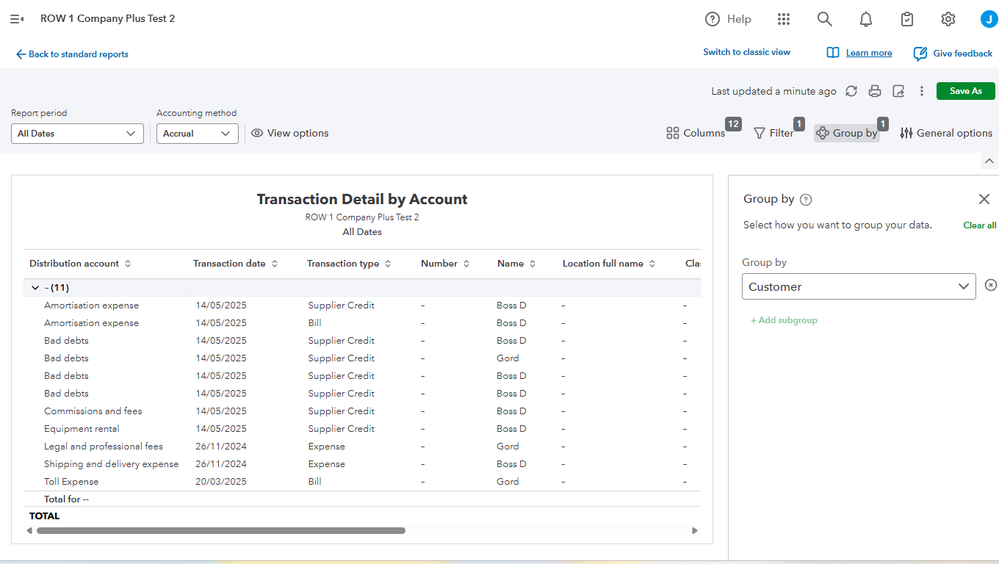Click the export report icon
Image resolution: width=999 pixels, height=564 pixels.
(x=898, y=91)
